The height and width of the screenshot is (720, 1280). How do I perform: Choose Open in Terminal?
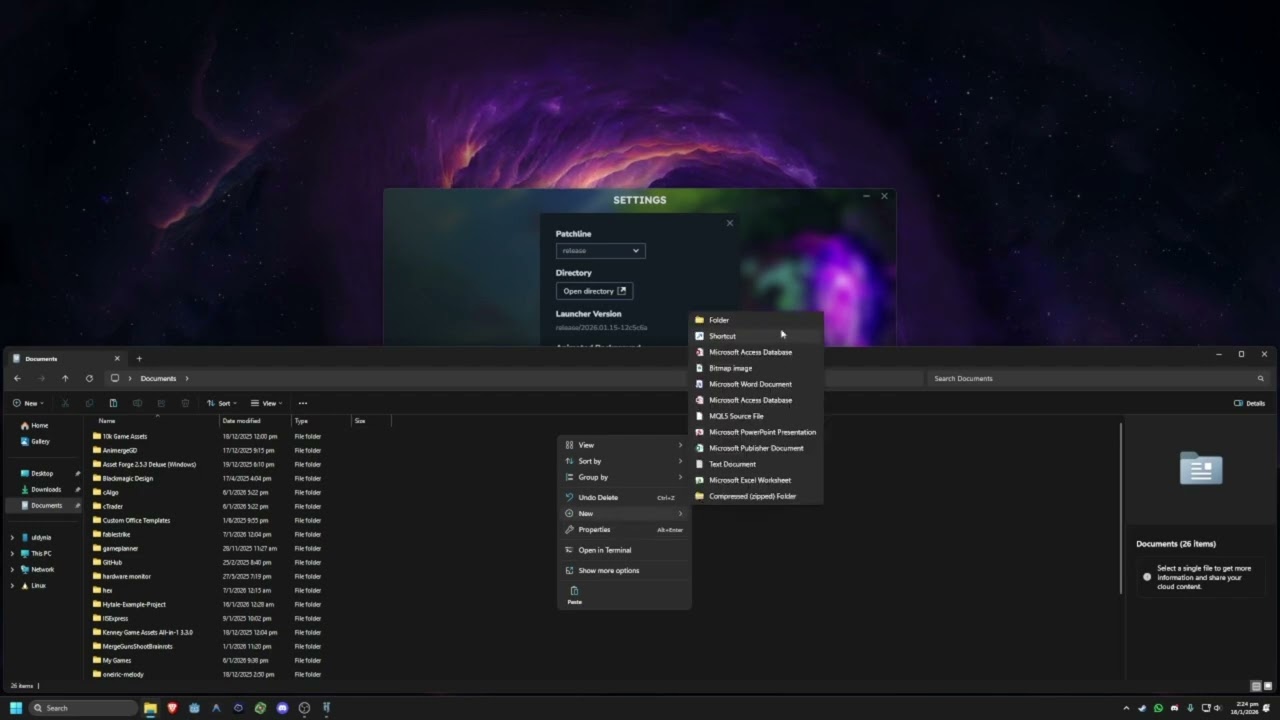pyautogui.click(x=624, y=550)
